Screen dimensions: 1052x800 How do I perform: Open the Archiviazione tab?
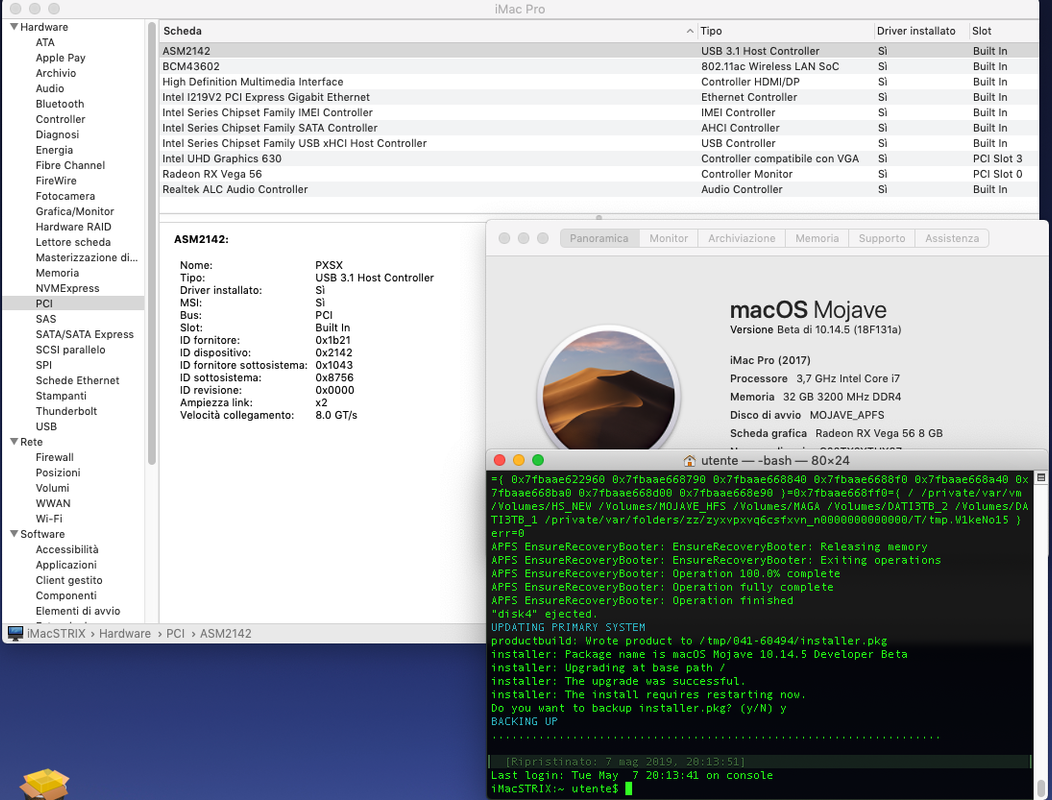coord(741,238)
